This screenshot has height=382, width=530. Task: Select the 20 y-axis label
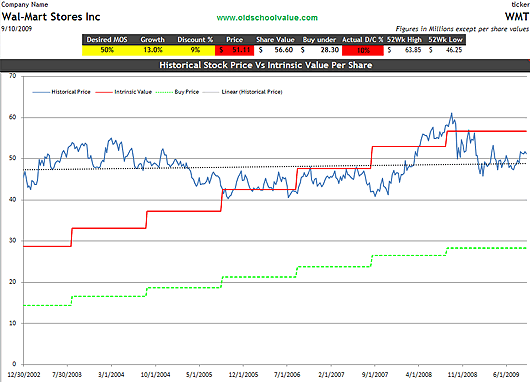point(13,282)
